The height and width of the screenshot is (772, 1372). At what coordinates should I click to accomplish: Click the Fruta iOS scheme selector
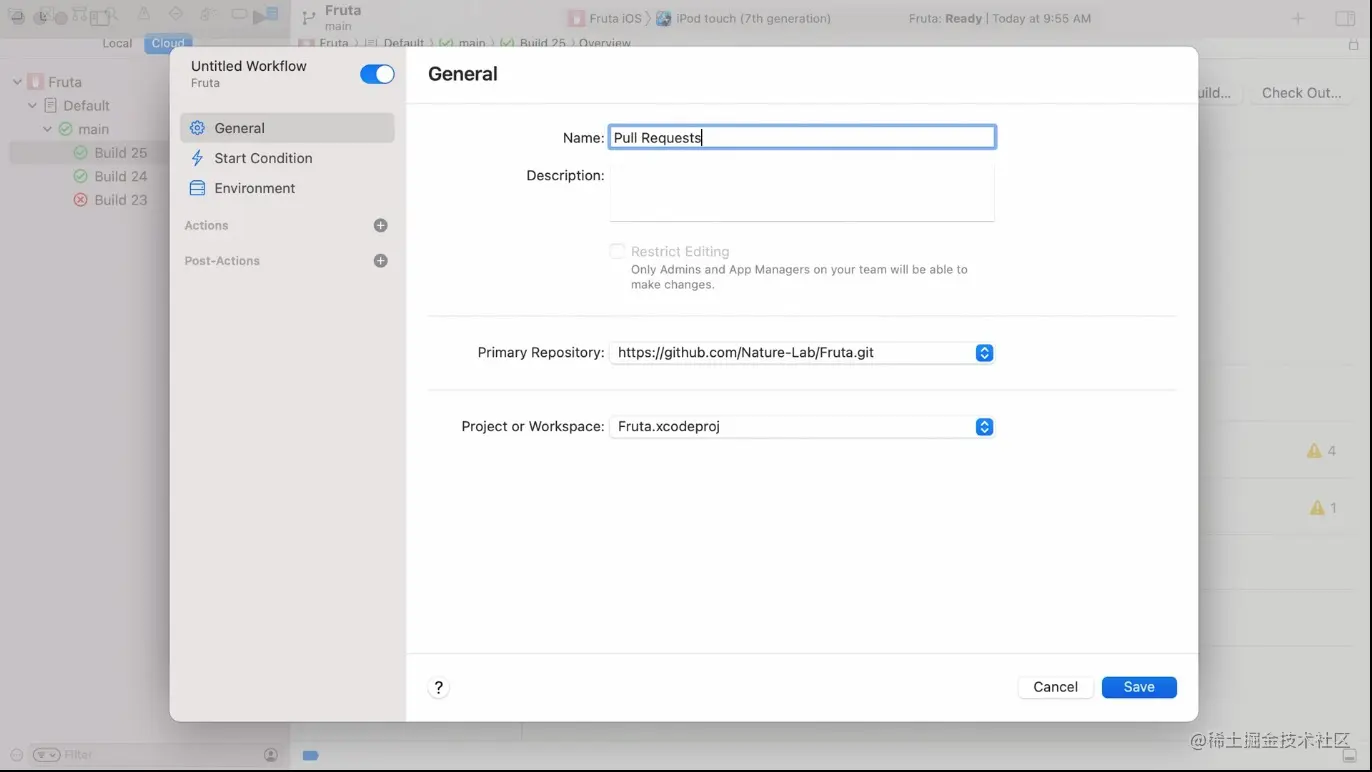pyautogui.click(x=604, y=18)
